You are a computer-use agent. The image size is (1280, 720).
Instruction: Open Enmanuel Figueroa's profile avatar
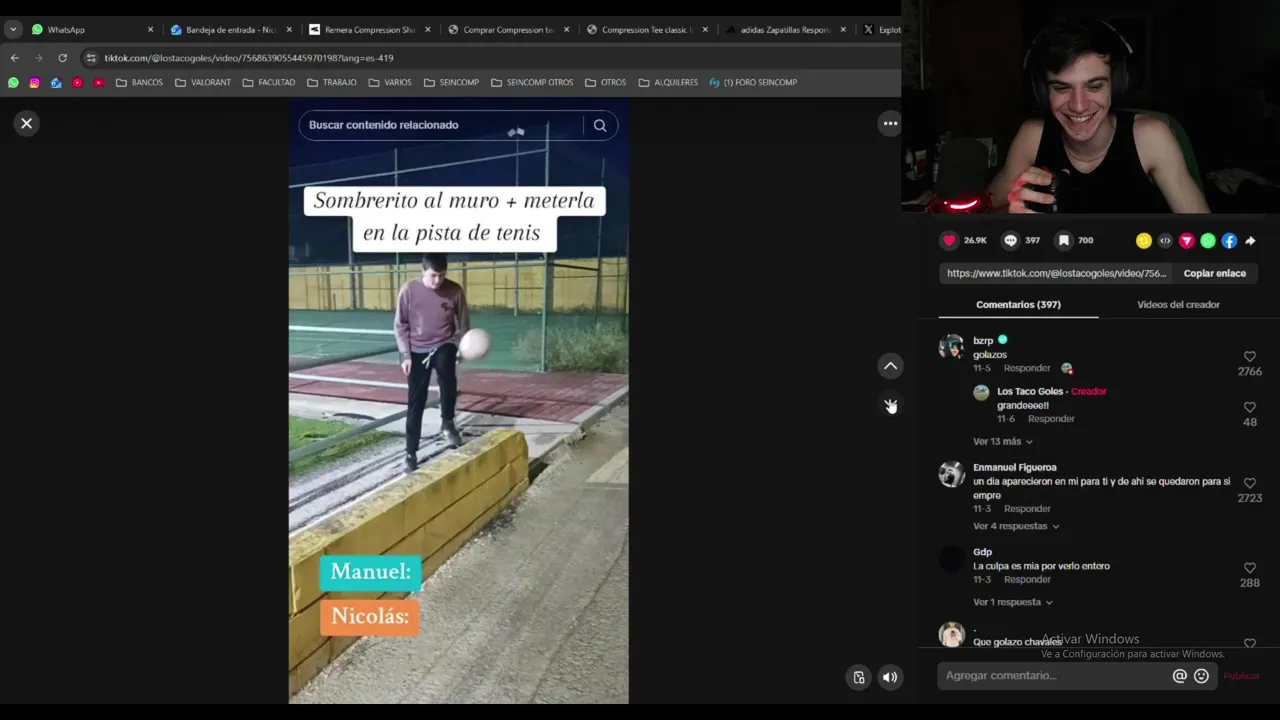pyautogui.click(x=951, y=474)
